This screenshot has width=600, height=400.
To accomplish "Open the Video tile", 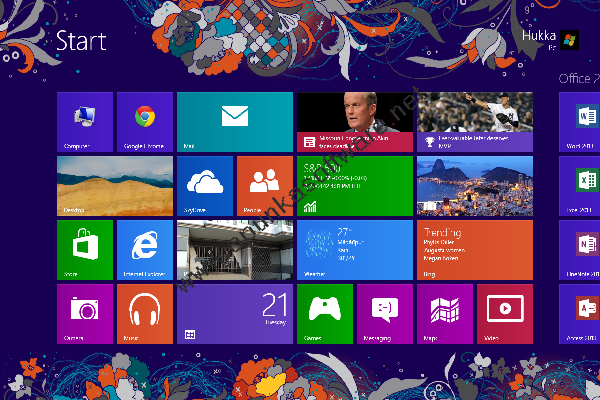I will click(505, 314).
